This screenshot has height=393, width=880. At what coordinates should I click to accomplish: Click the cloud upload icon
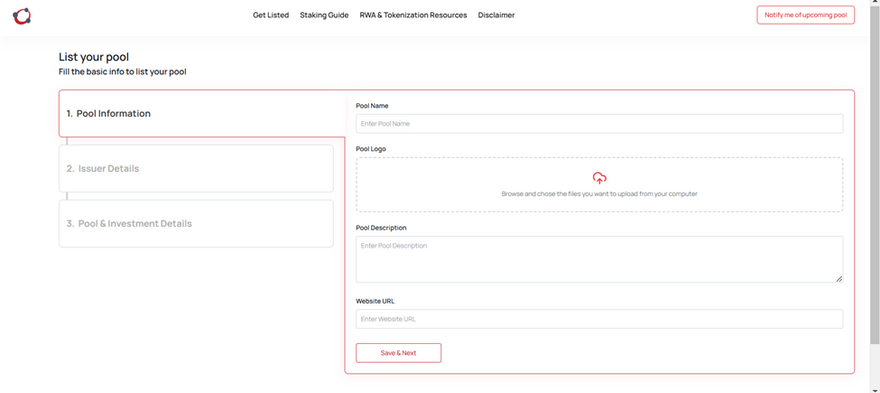(599, 179)
